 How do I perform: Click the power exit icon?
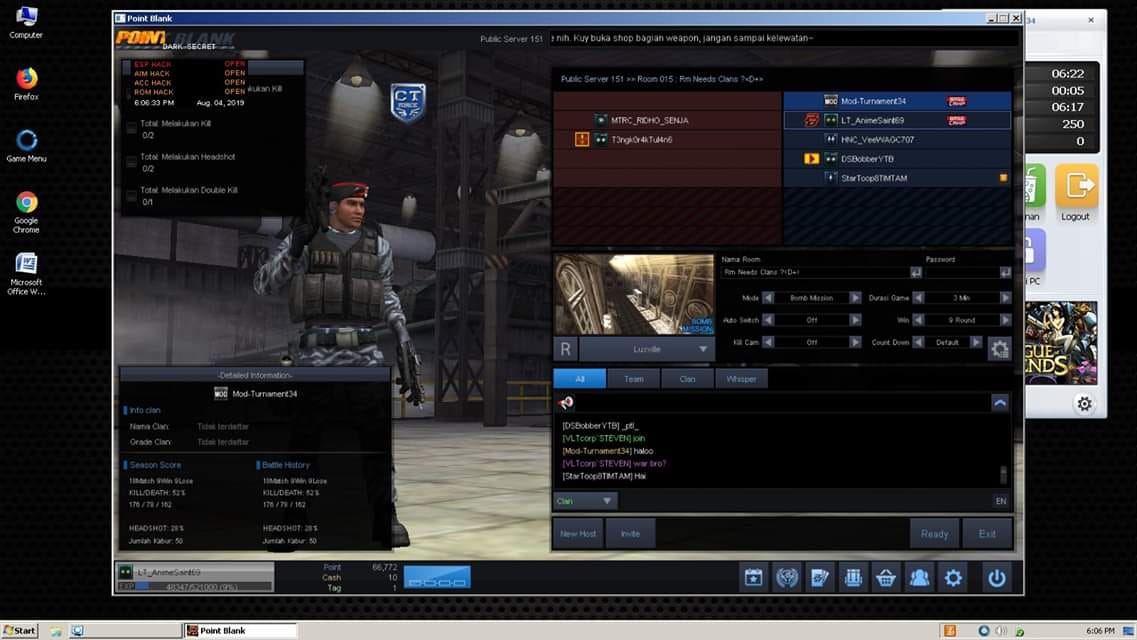click(997, 578)
